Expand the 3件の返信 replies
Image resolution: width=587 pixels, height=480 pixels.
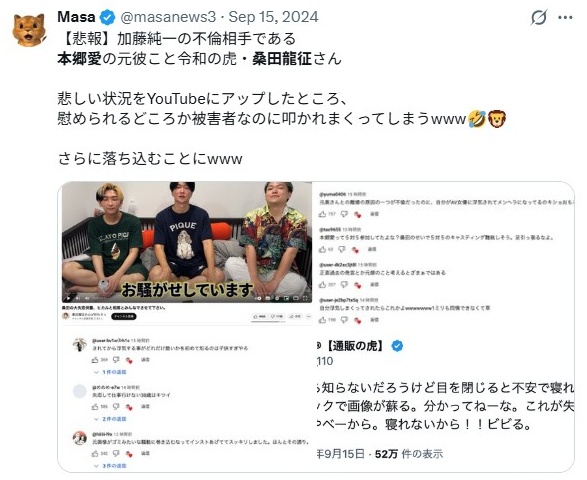110,466
